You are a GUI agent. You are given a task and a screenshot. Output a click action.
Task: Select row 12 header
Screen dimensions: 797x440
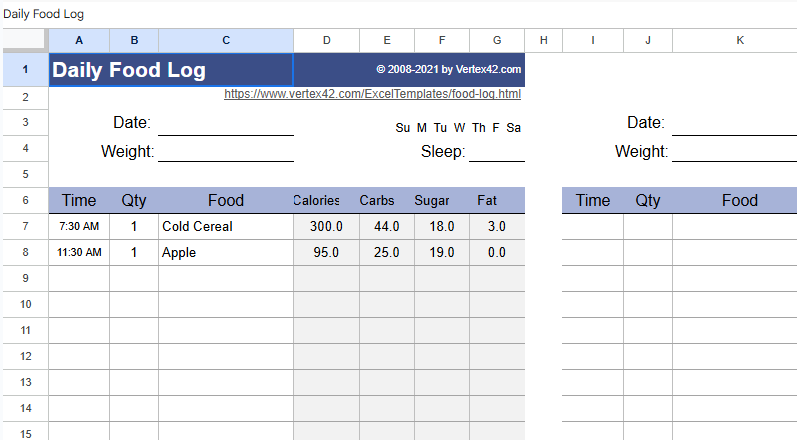pos(25,356)
